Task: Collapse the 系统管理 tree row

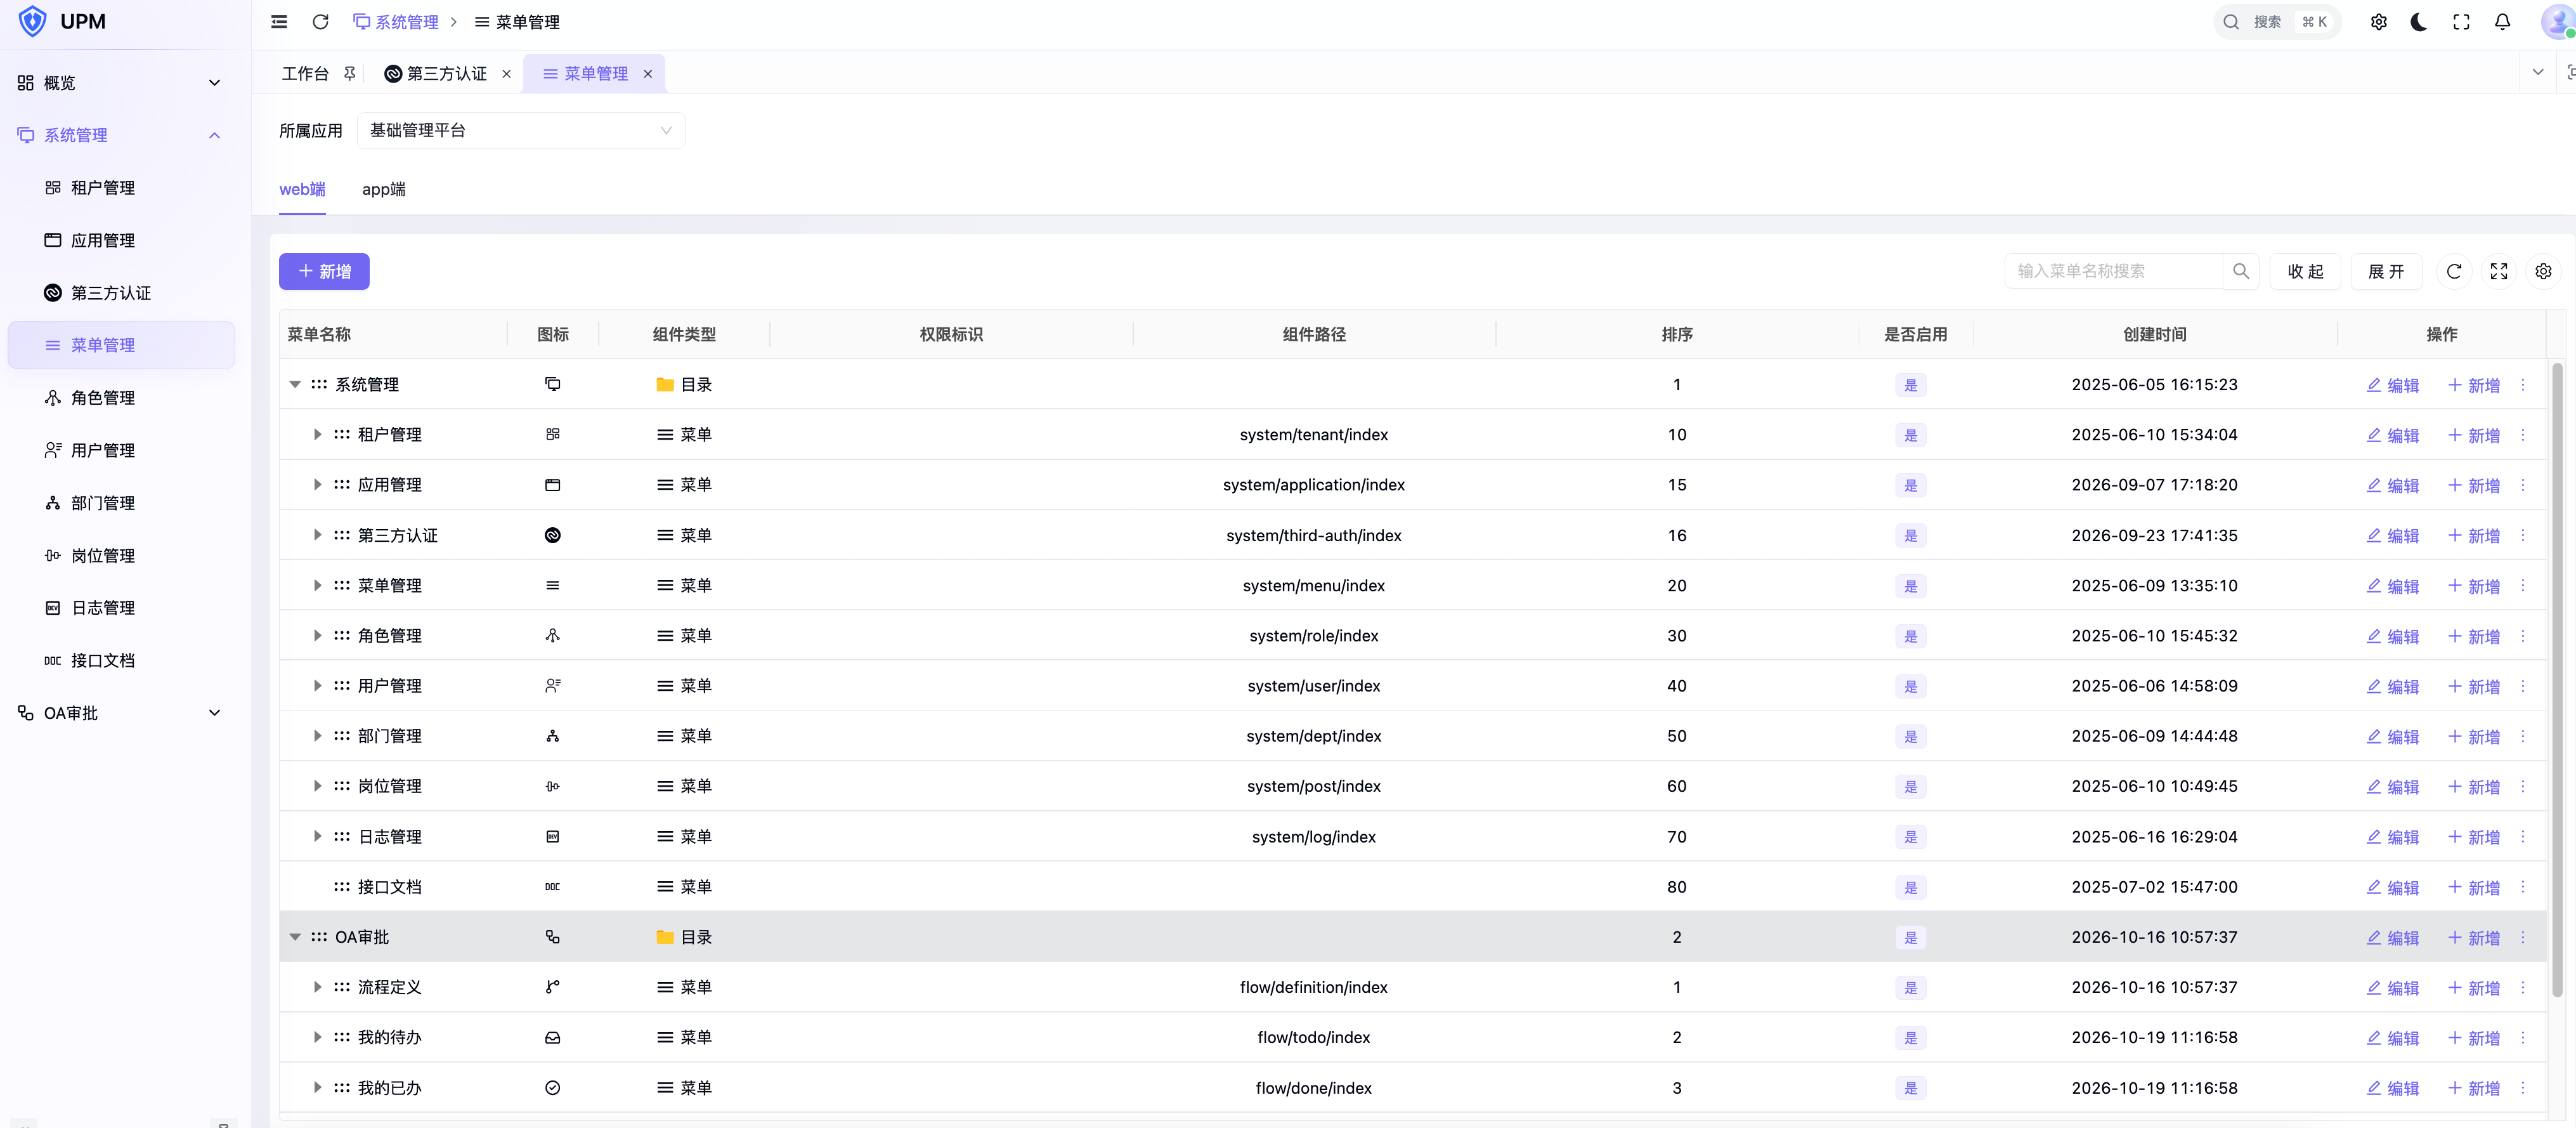Action: [x=295, y=385]
